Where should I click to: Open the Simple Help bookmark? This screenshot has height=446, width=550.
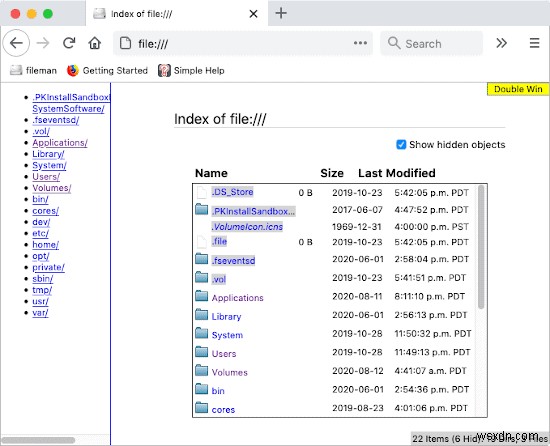[191, 70]
